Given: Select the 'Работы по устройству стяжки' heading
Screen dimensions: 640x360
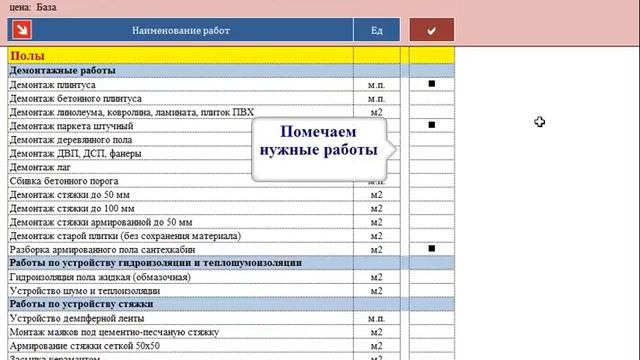Looking at the screenshot, I should (x=82, y=304).
